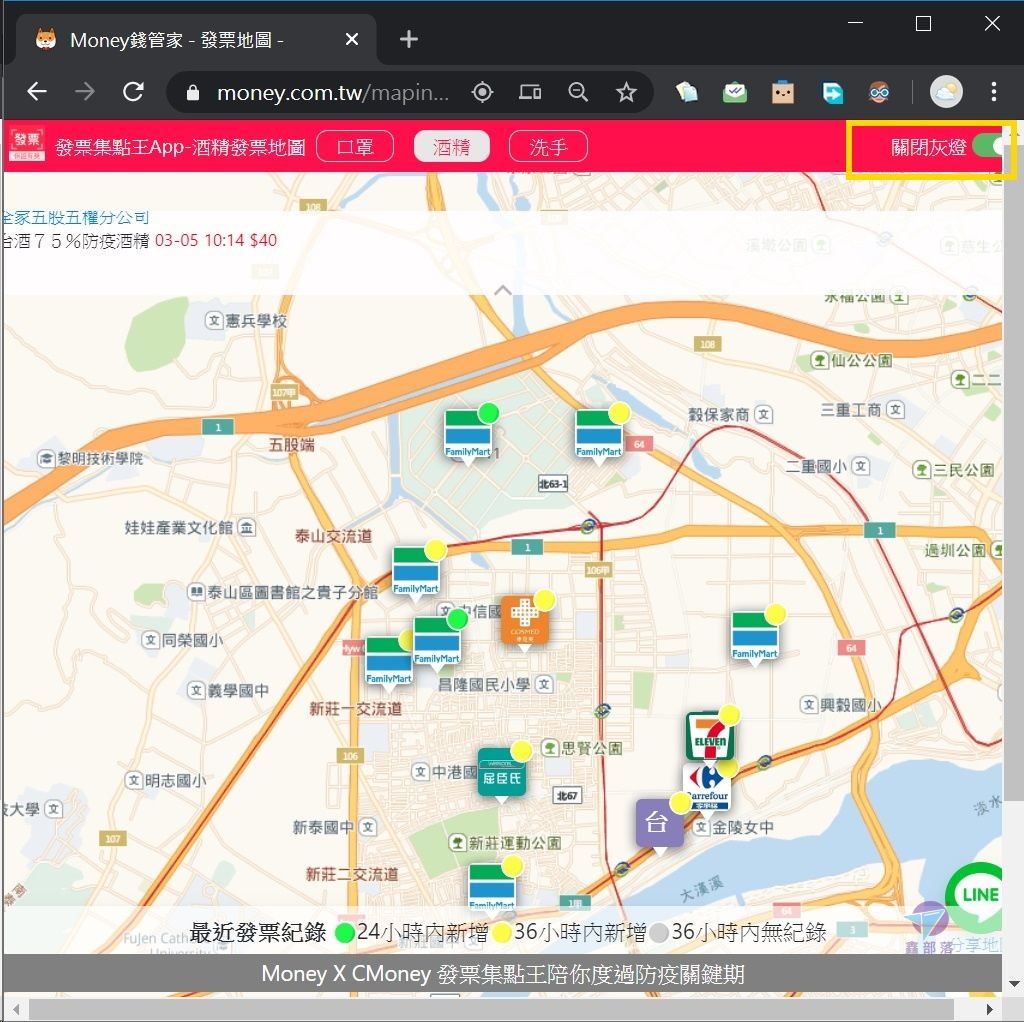The height and width of the screenshot is (1022, 1024).
Task: Click the 娃娃產業文化館 map label
Action: [x=190, y=528]
